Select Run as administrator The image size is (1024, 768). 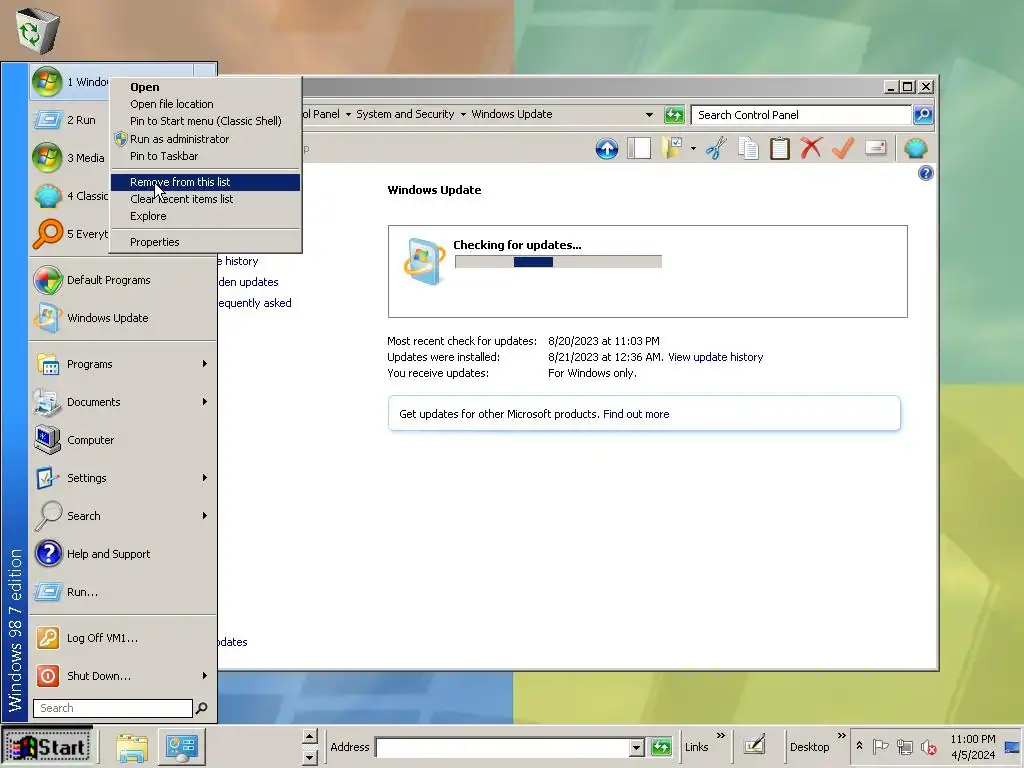[x=205, y=138]
